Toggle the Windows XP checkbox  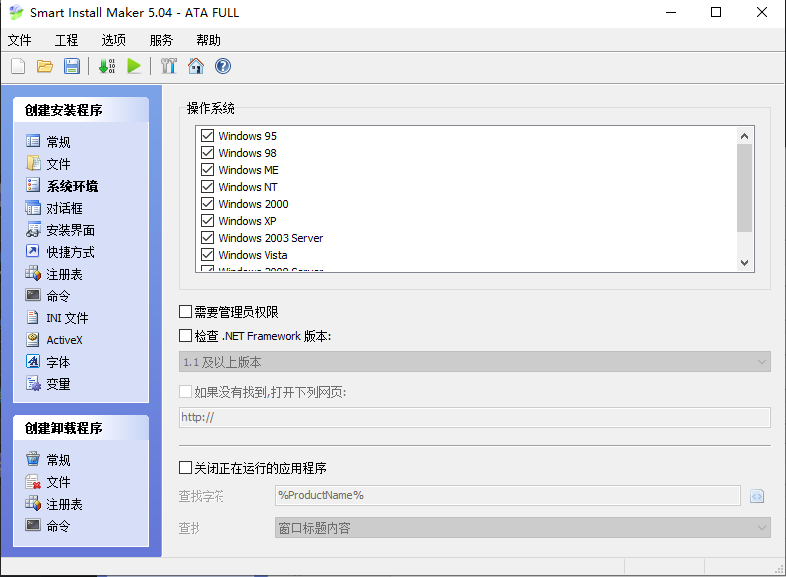207,221
